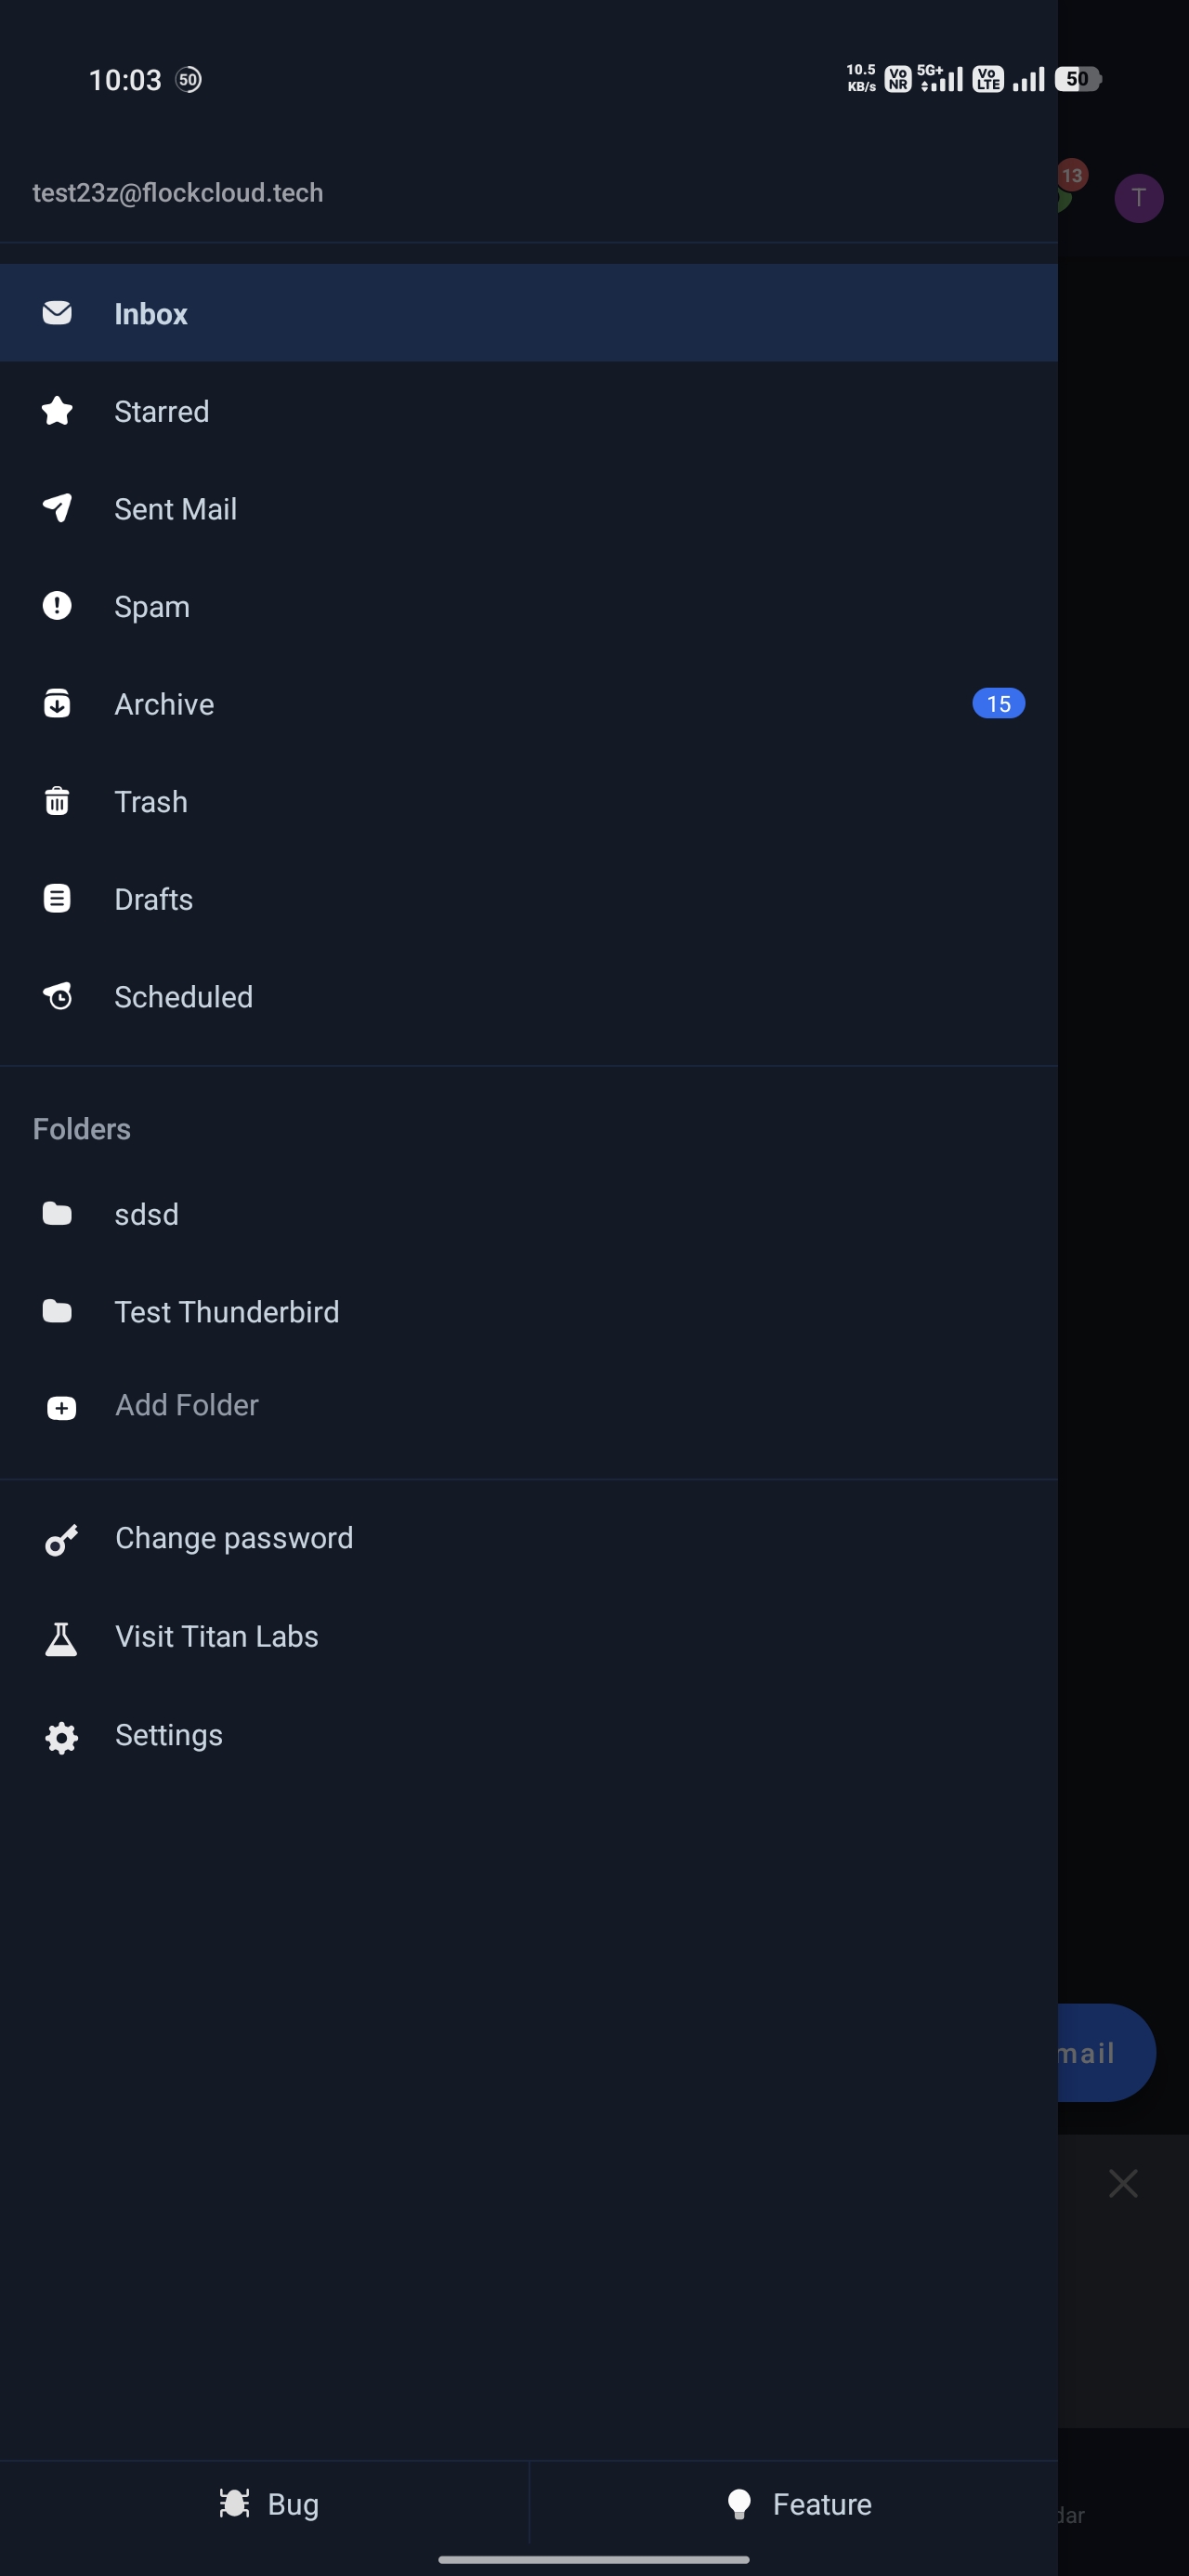Tap the Scheduled clock icon

(57, 996)
